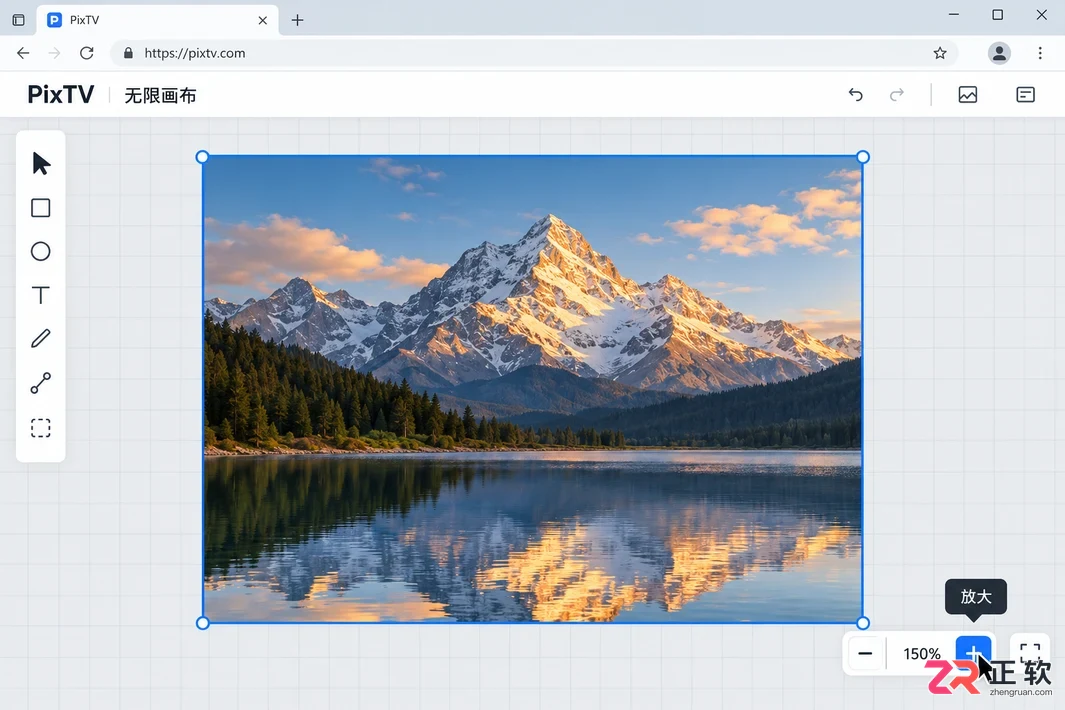Open a new browser tab
This screenshot has height=710, width=1065.
click(x=297, y=20)
